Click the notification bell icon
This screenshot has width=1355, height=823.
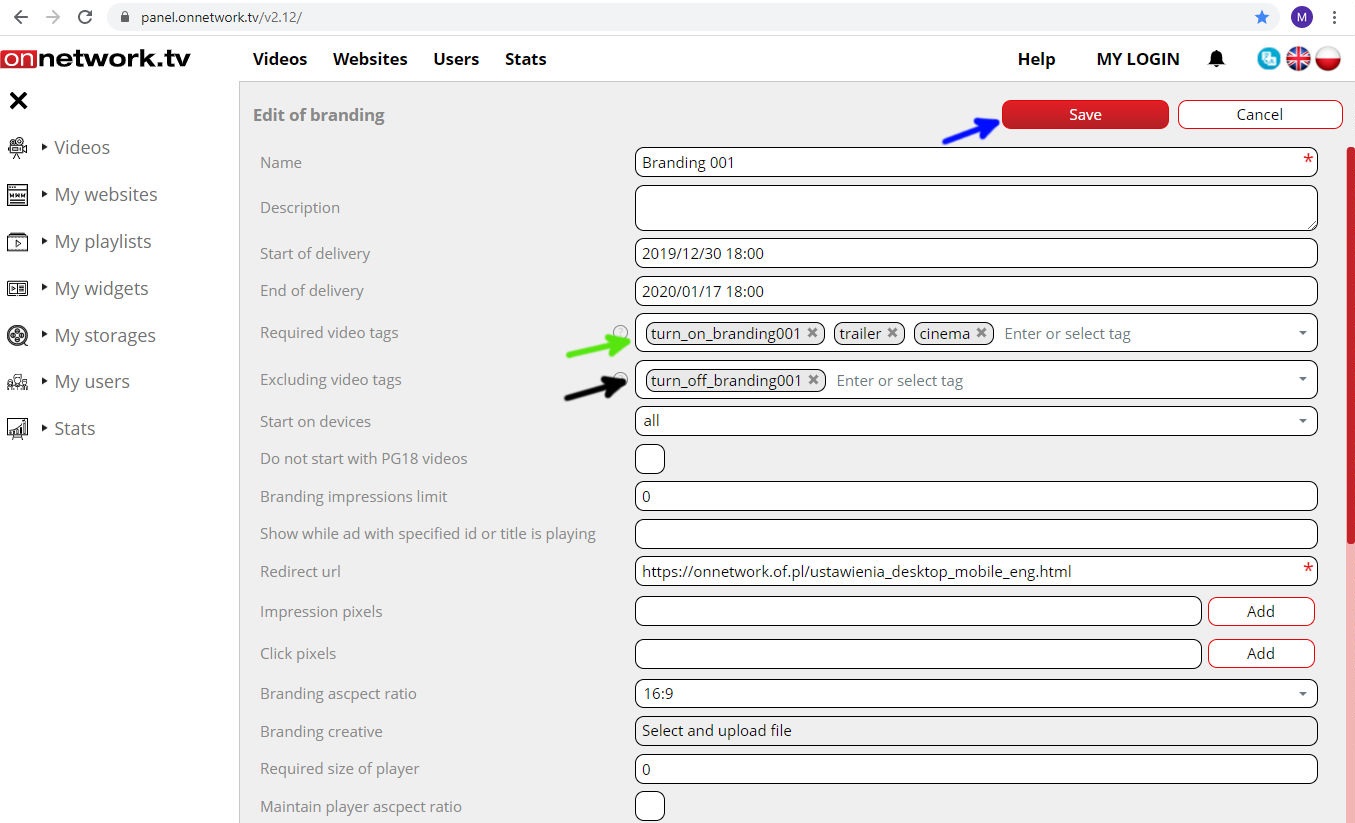pyautogui.click(x=1216, y=59)
